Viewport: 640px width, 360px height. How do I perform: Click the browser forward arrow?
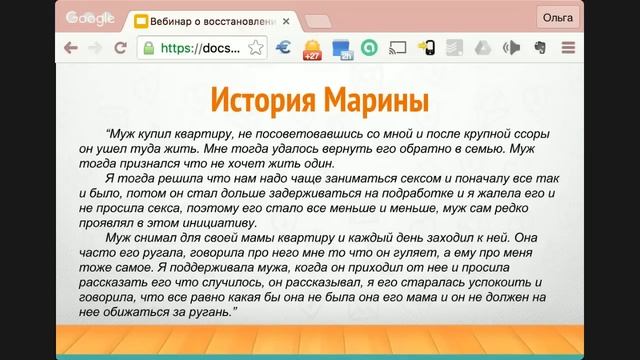tap(95, 48)
